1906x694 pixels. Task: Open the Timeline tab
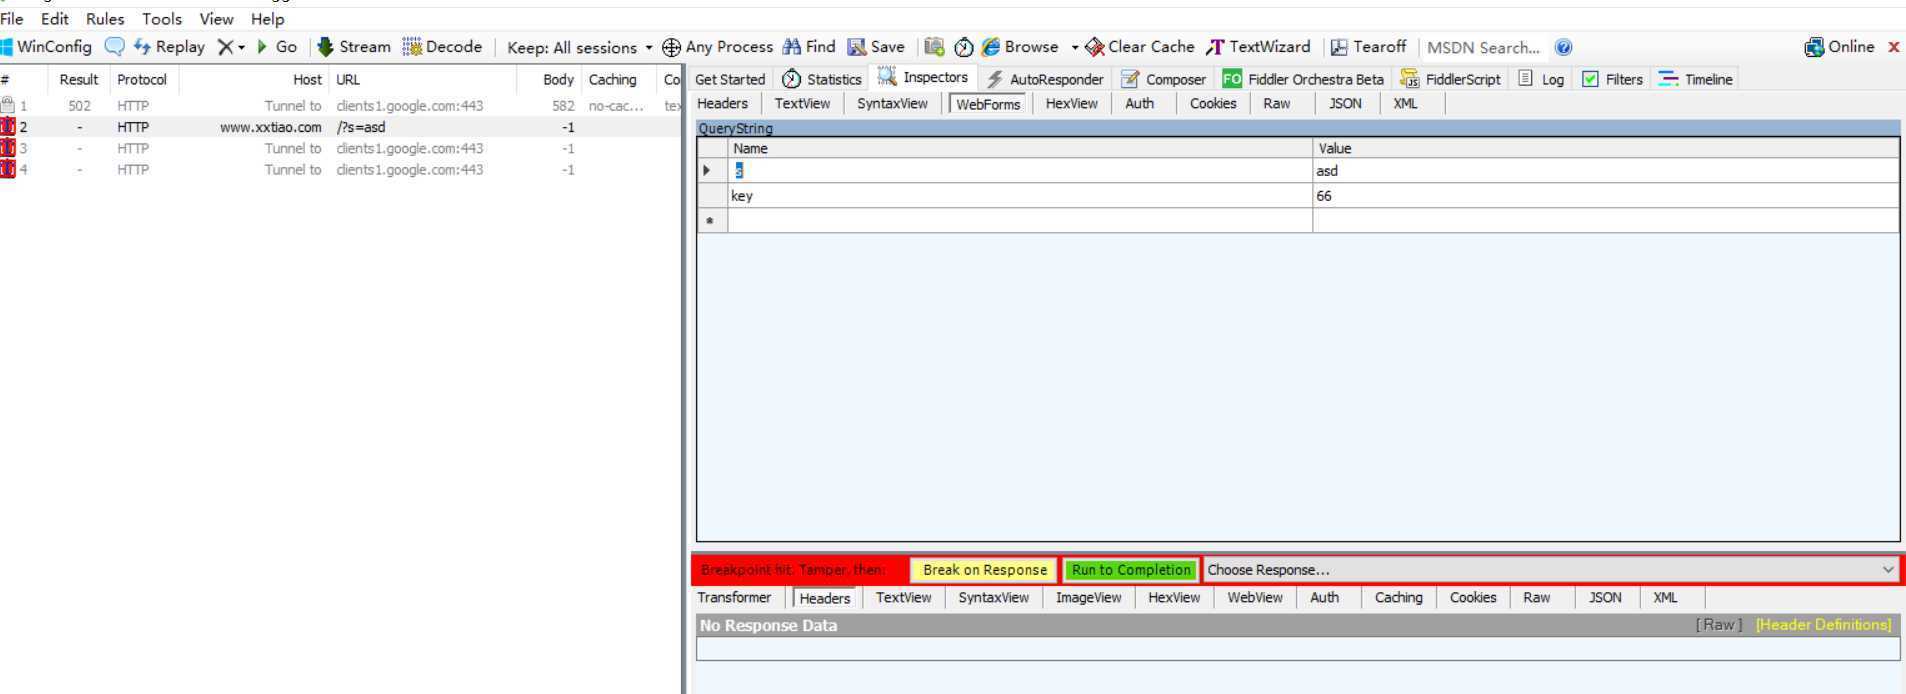1696,79
